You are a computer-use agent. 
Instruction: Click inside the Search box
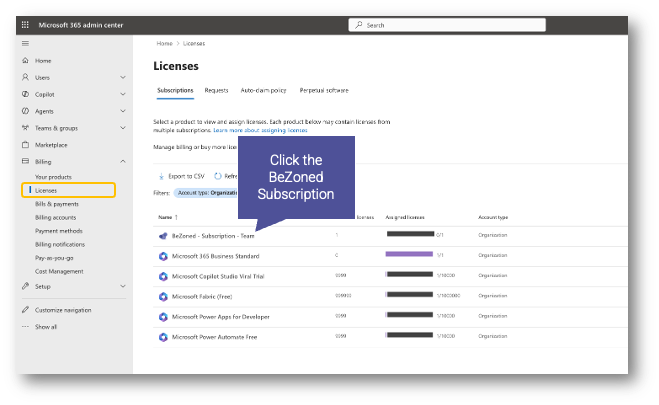447,25
